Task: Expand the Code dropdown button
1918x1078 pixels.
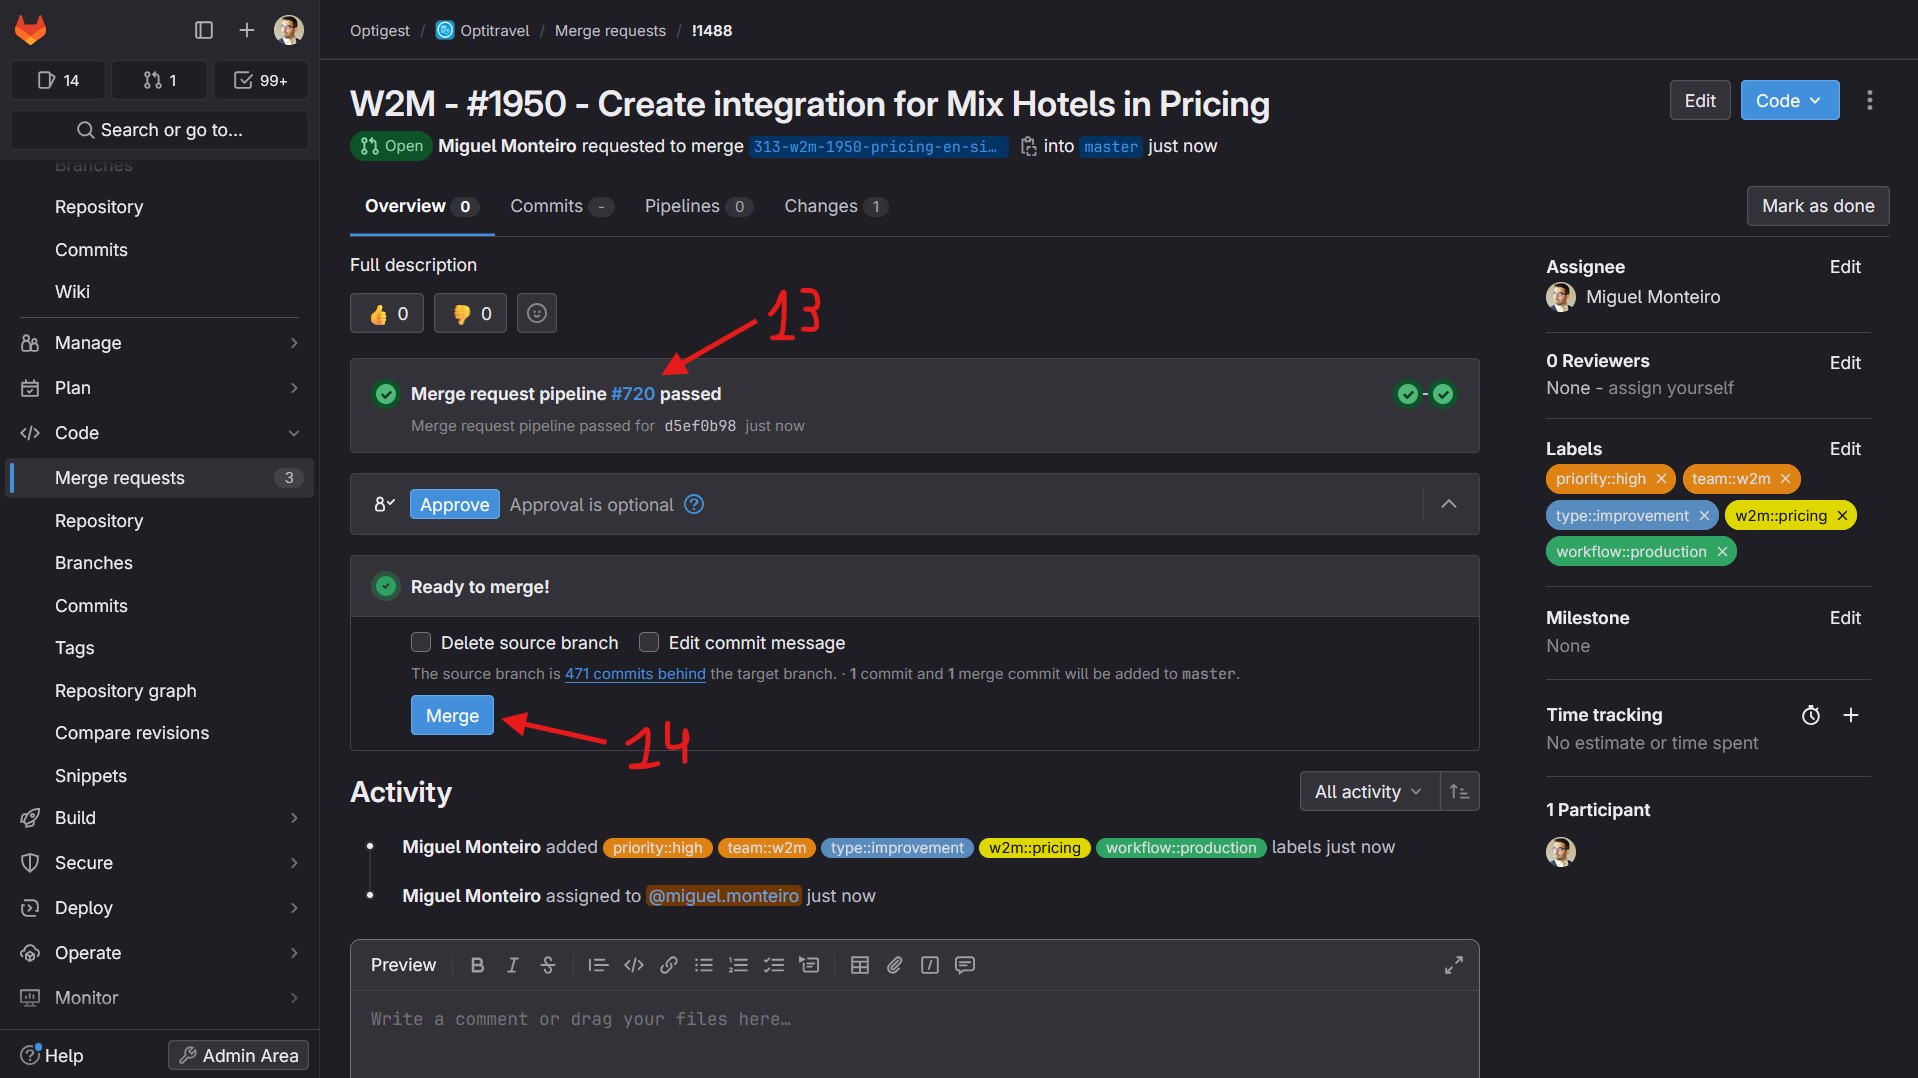Action: coord(1789,101)
